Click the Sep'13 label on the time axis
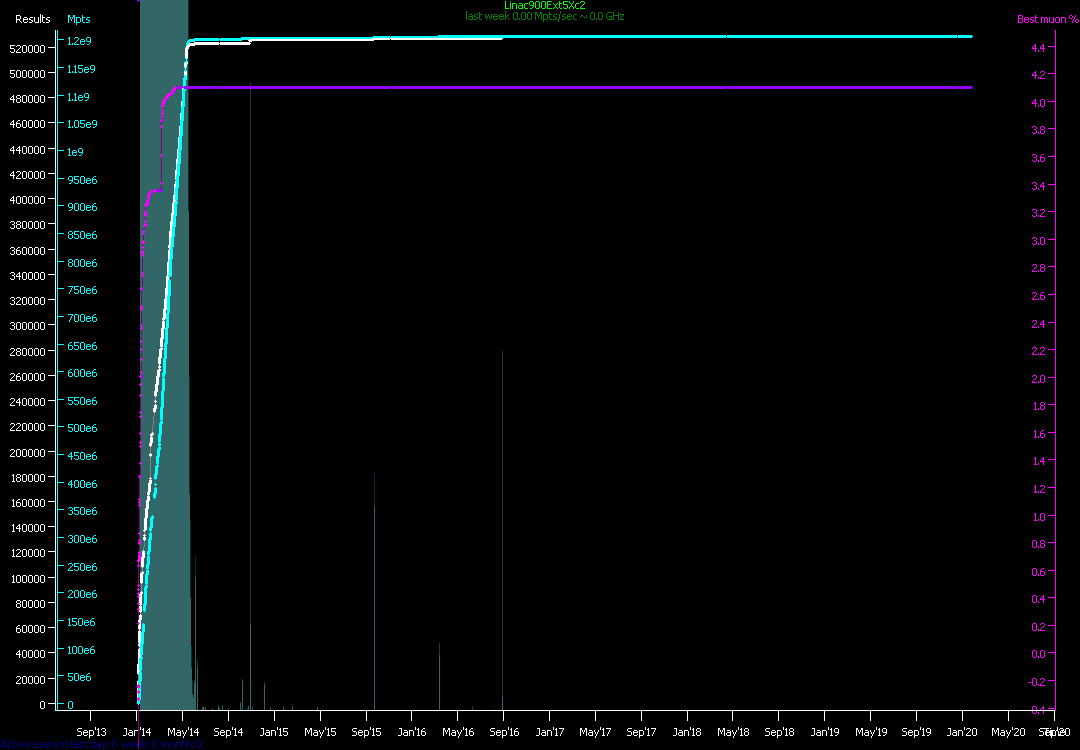The height and width of the screenshot is (750, 1080). tap(91, 732)
